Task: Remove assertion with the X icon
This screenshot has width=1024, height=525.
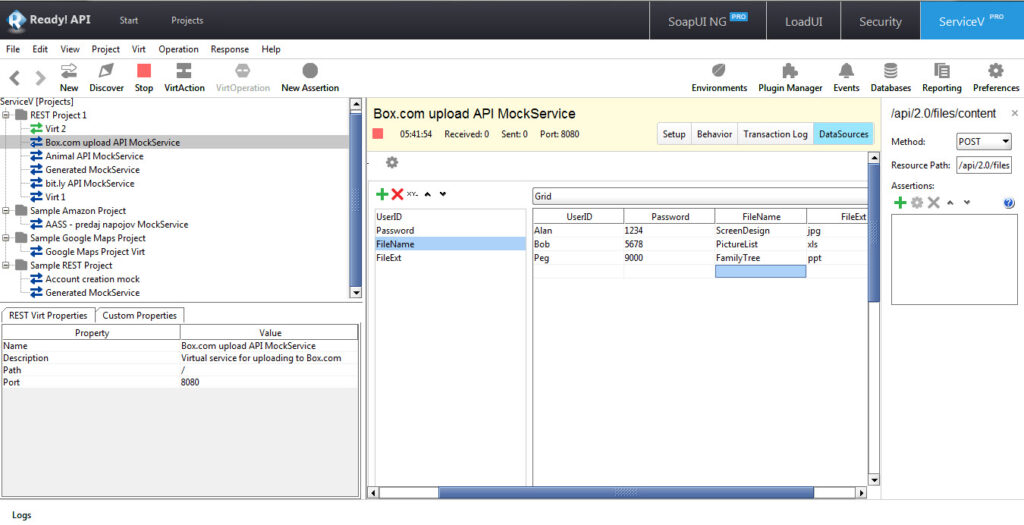Action: (934, 203)
